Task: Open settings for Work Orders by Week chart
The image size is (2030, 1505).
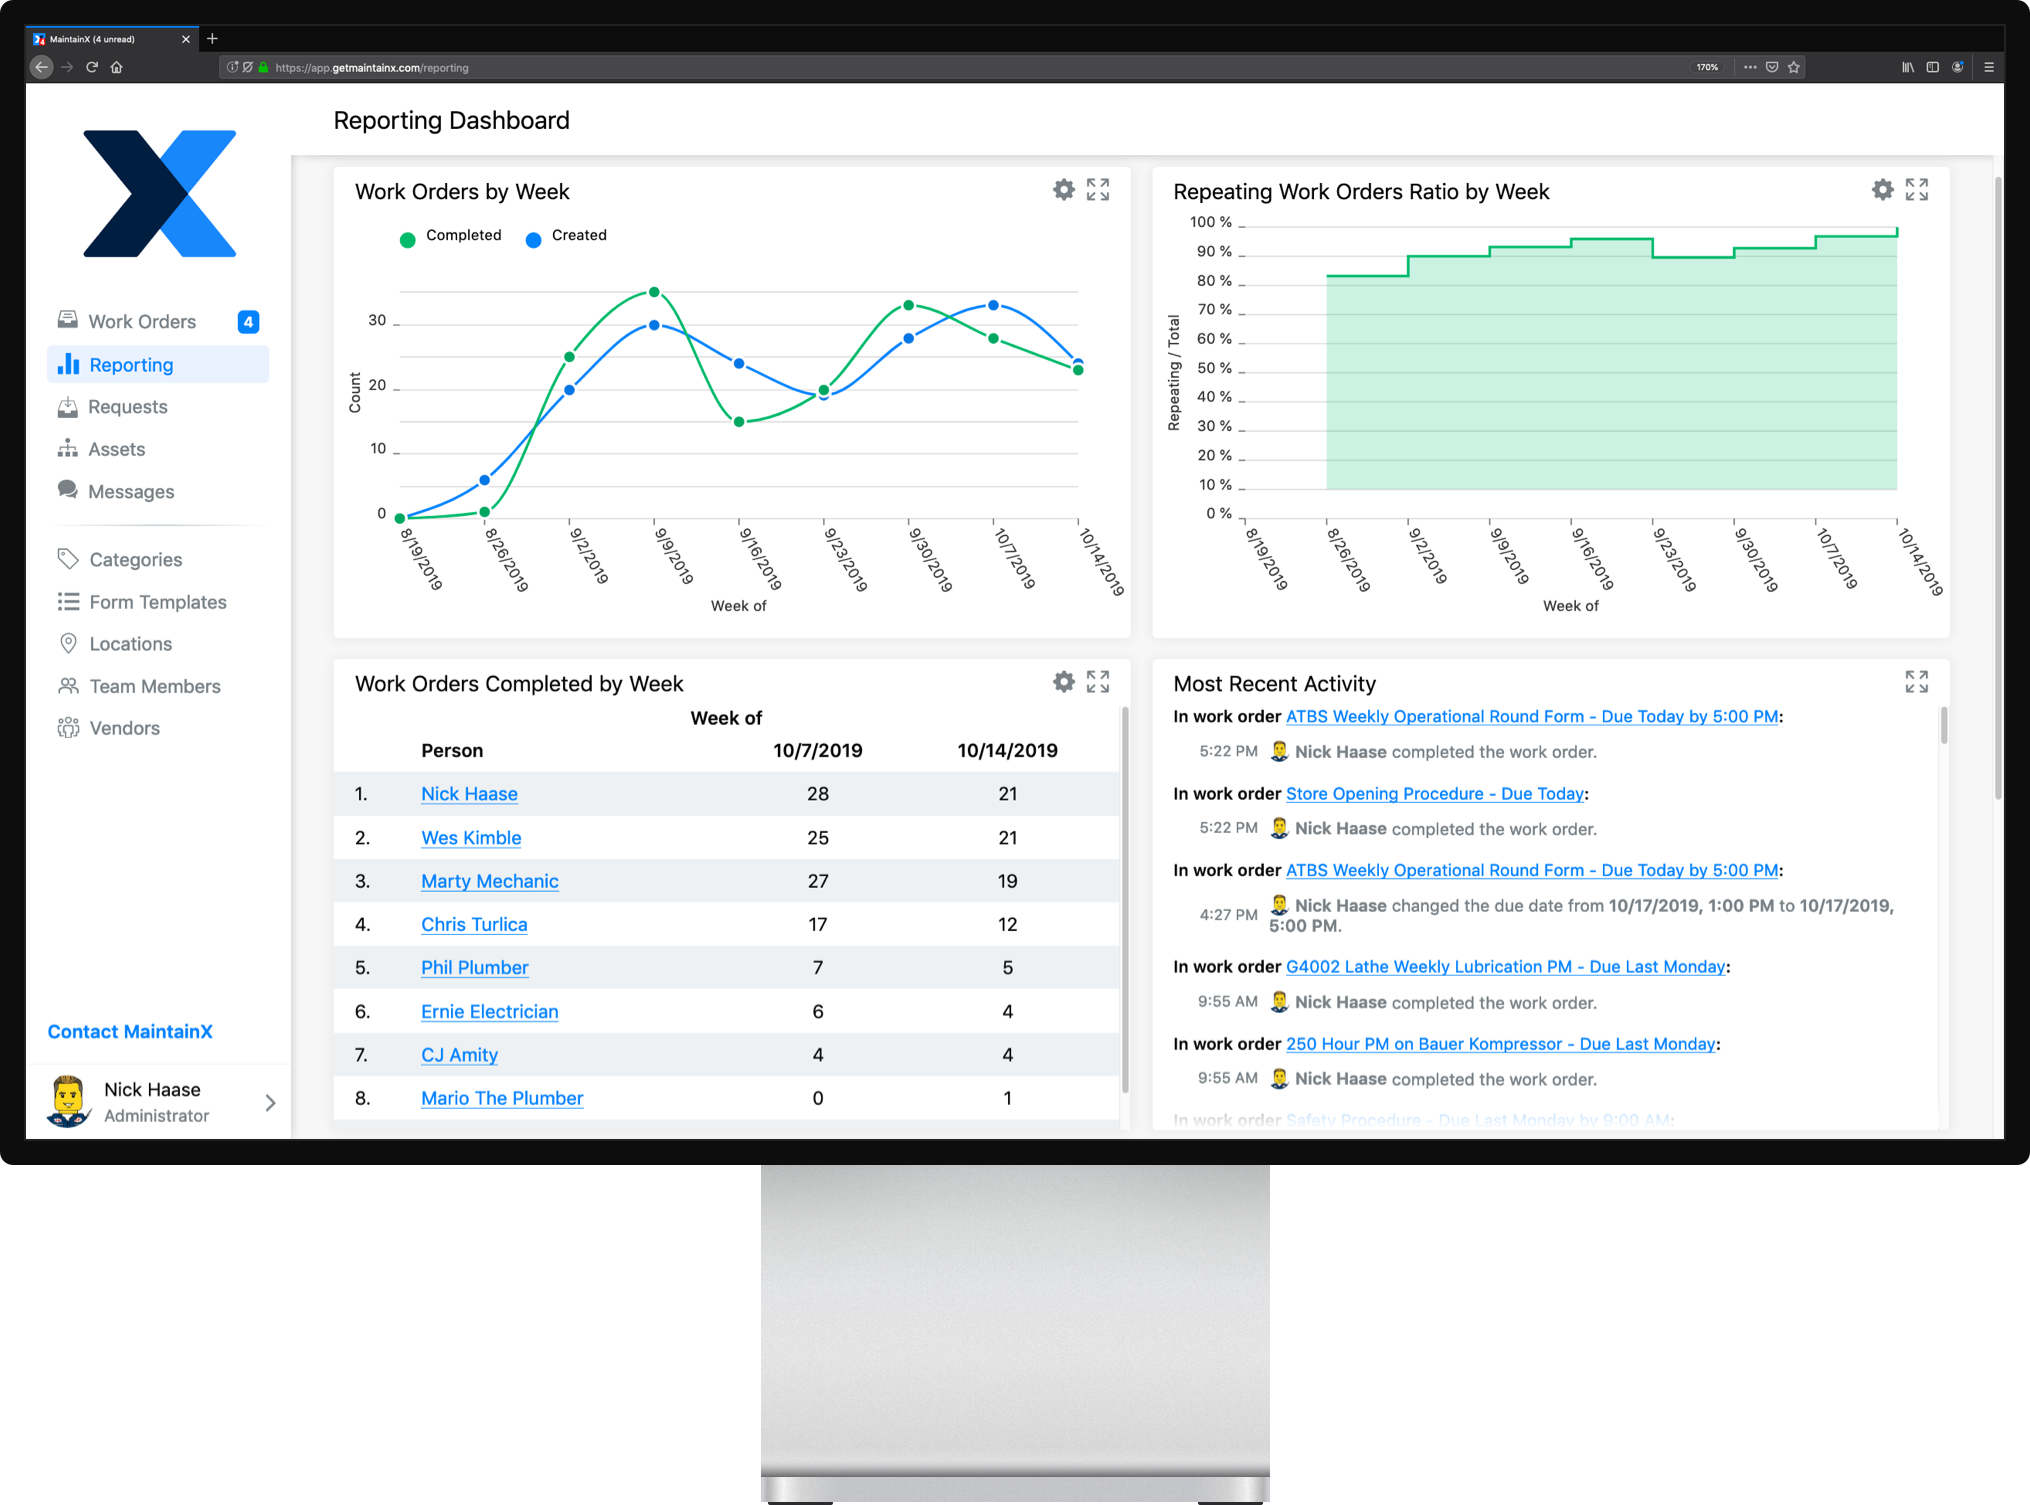Action: 1063,189
